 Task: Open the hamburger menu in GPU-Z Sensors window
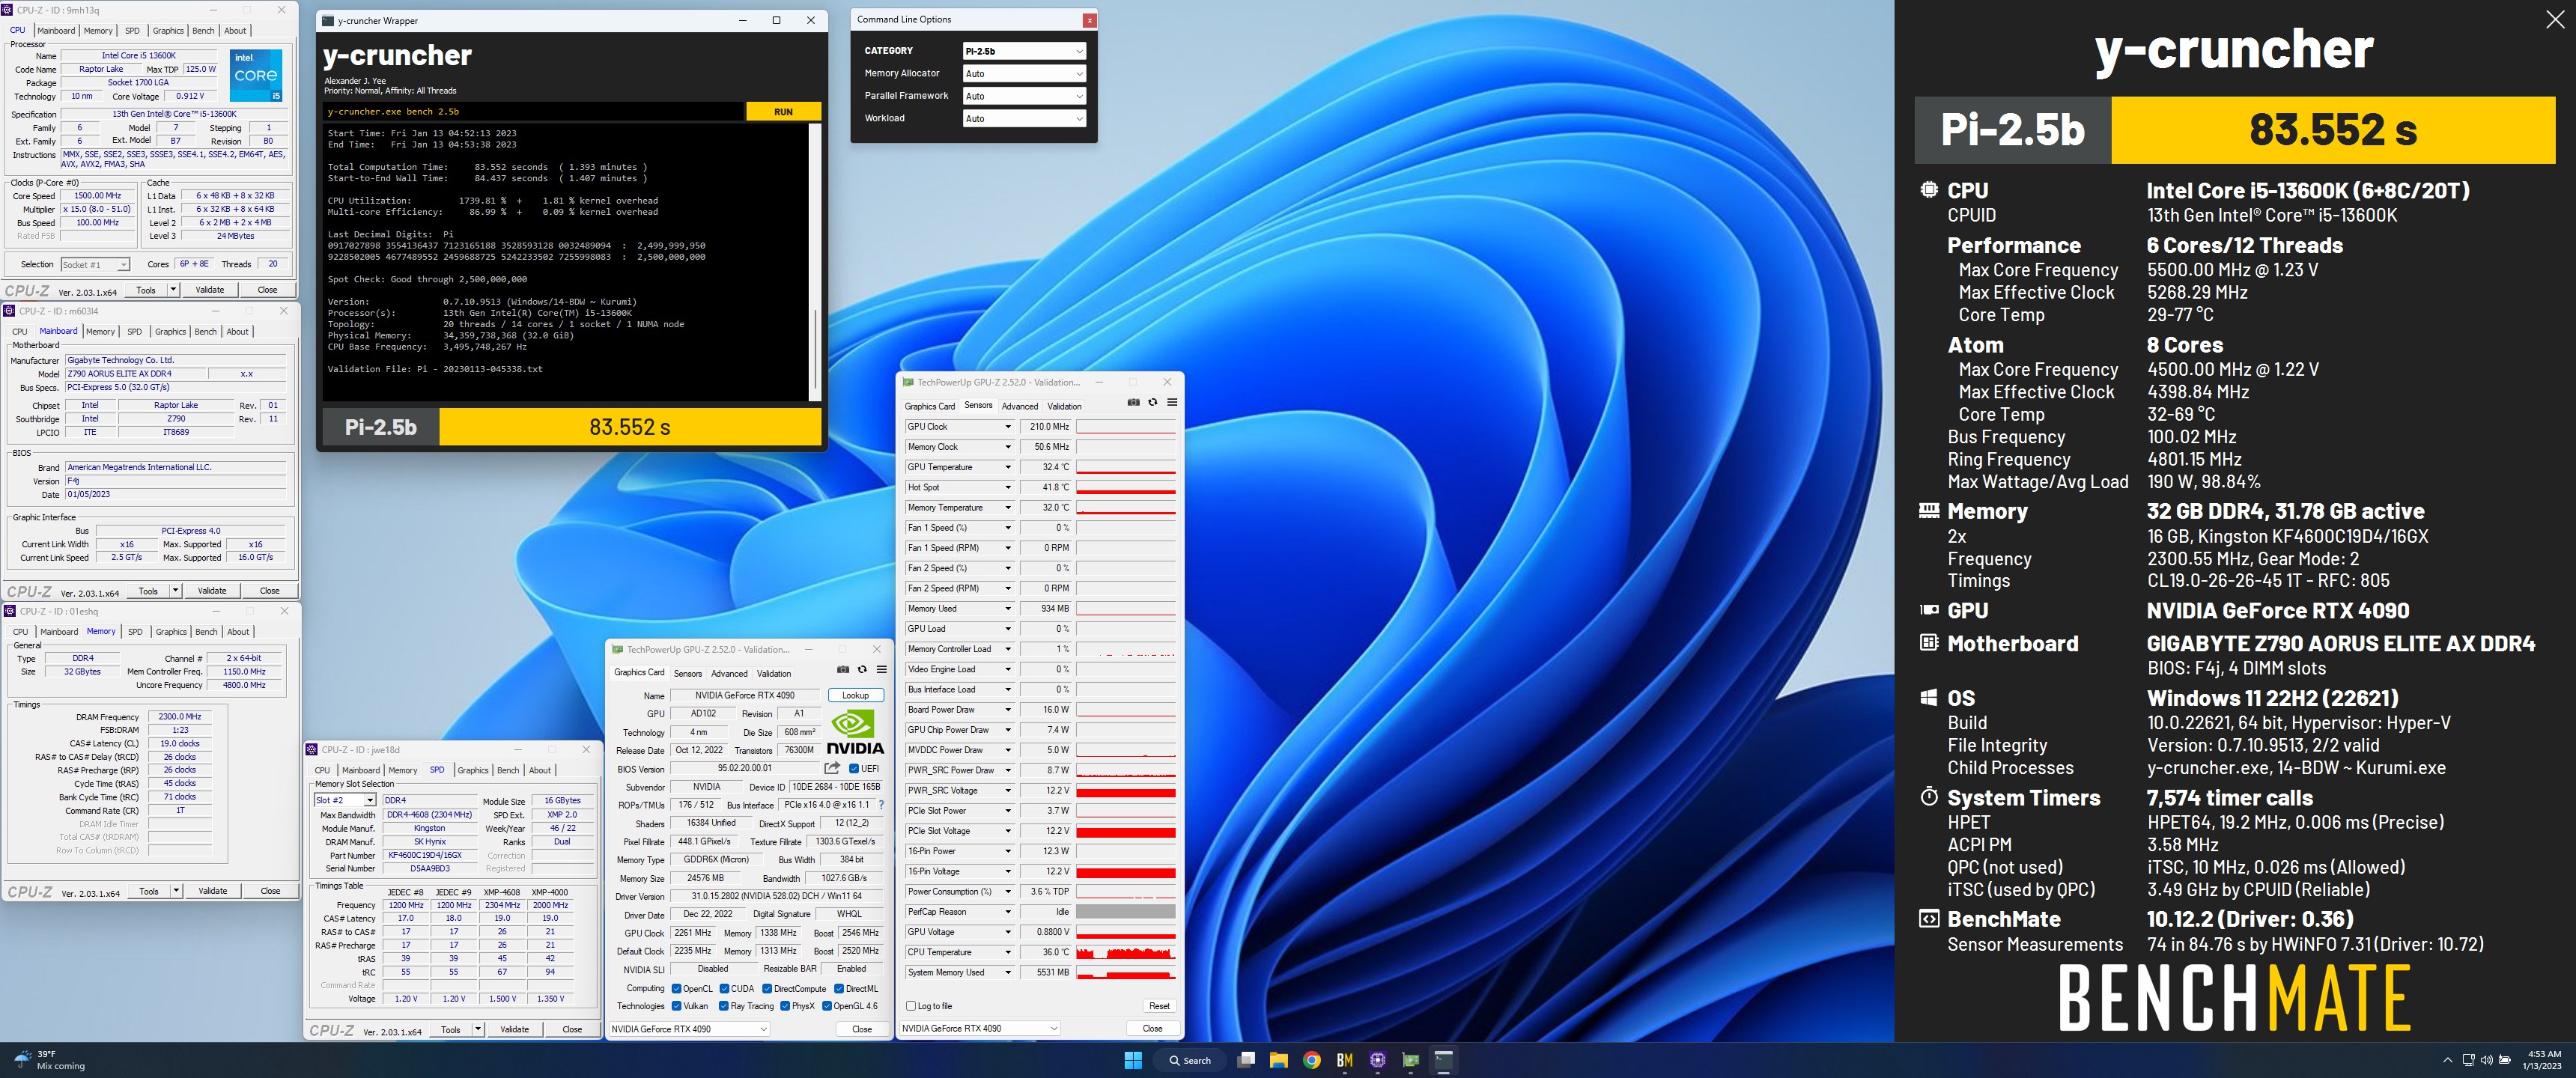(x=1172, y=402)
